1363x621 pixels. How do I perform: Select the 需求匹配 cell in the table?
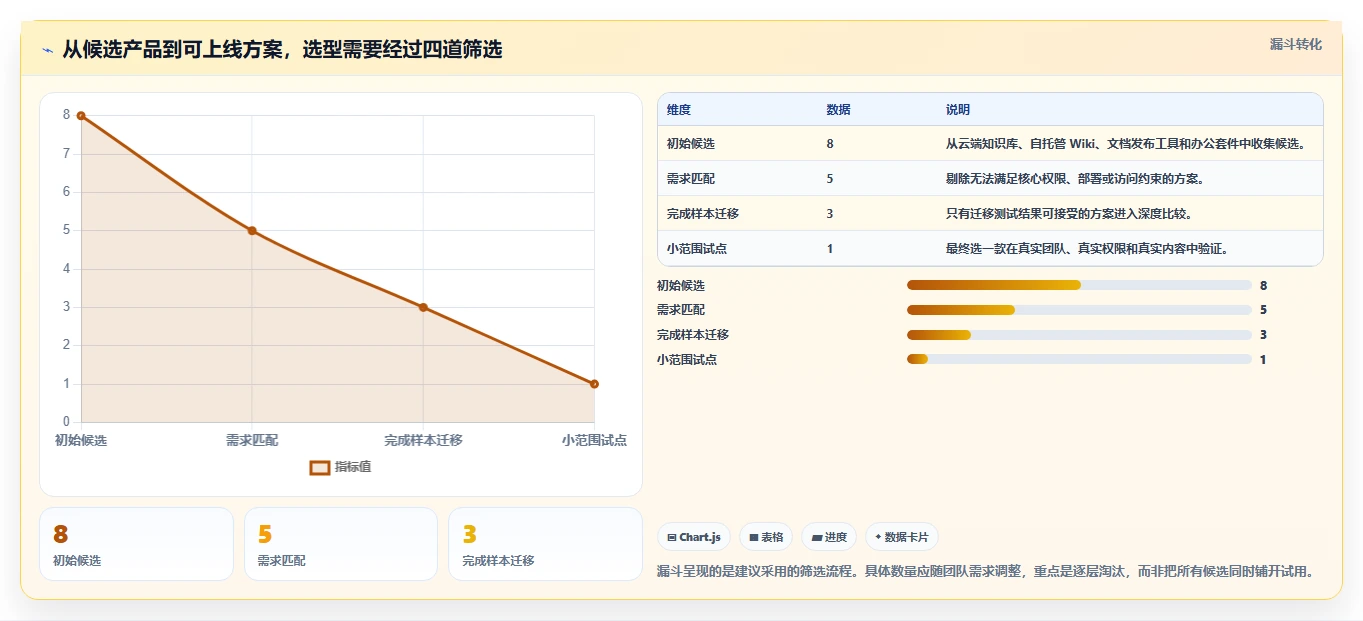[691, 179]
